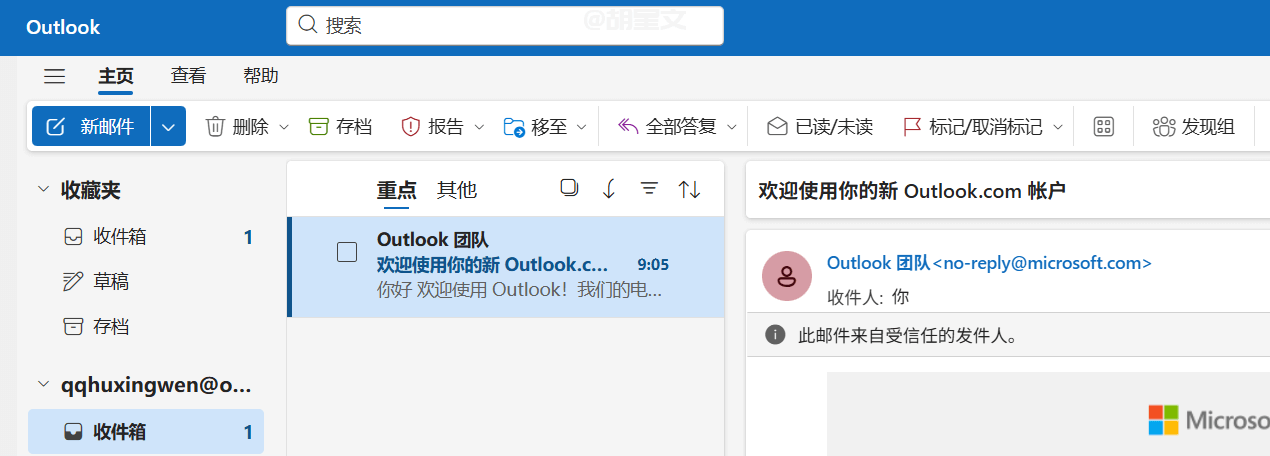Viewport: 1270px width, 456px height.
Task: Click the 发现组 button
Action: [x=1194, y=127]
